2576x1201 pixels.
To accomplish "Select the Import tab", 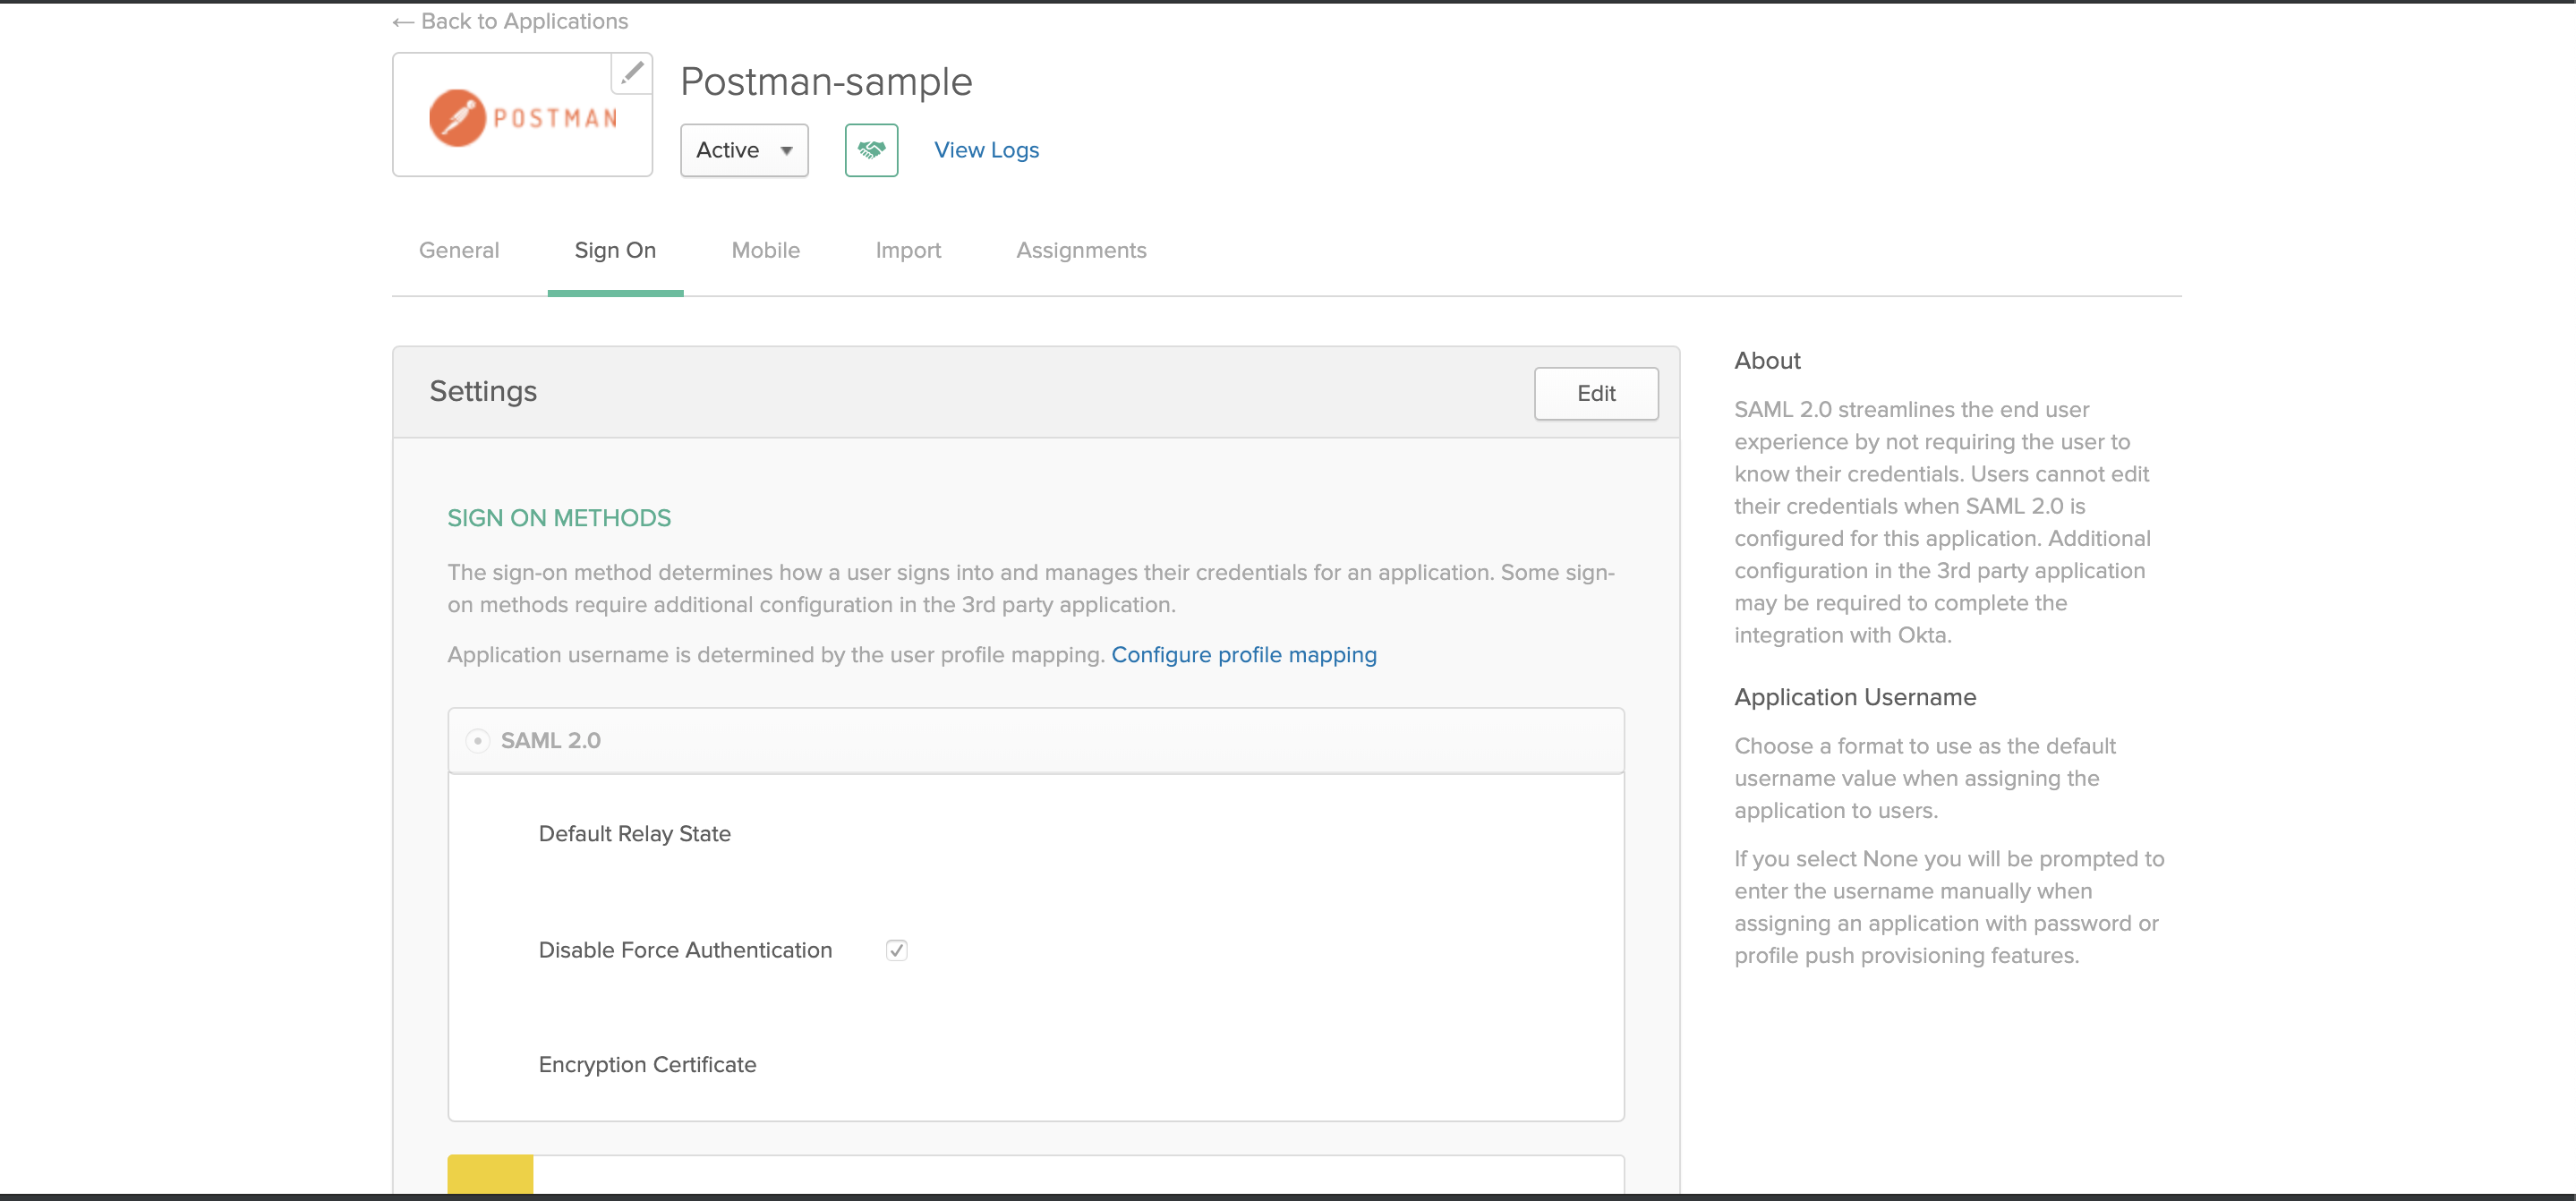I will (908, 250).
